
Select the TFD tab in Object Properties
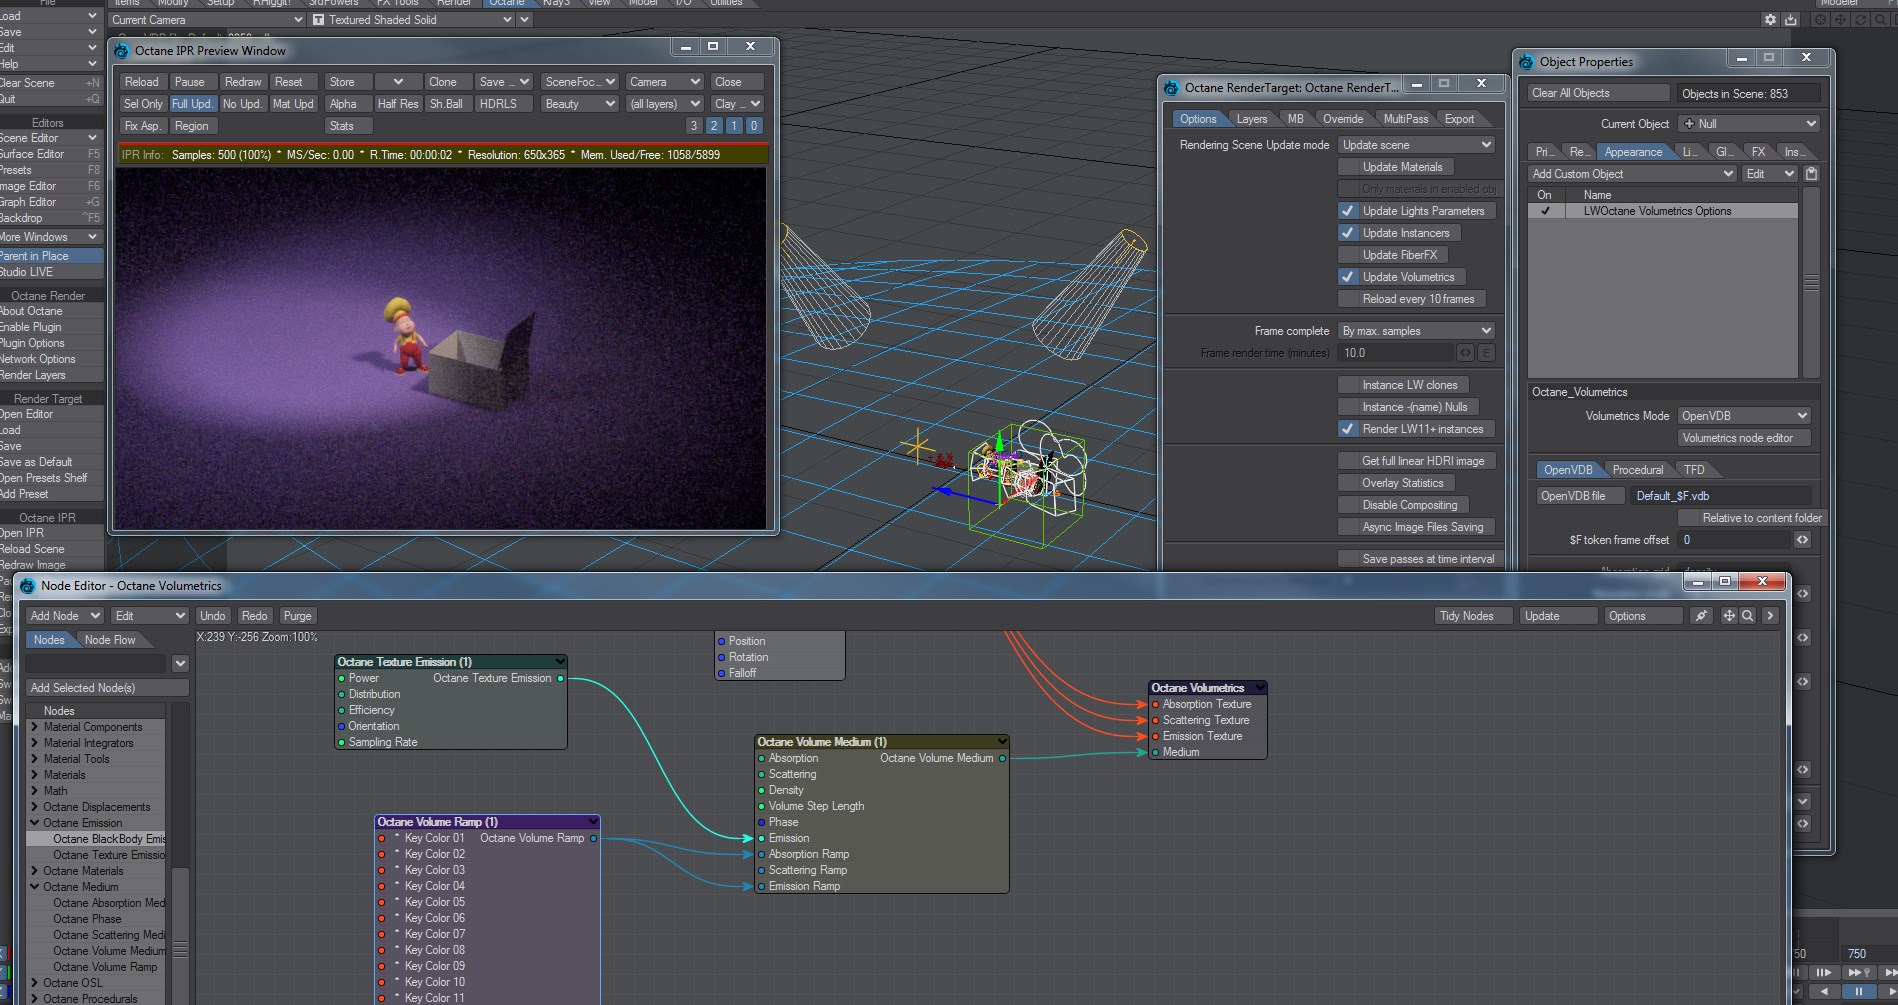1694,470
